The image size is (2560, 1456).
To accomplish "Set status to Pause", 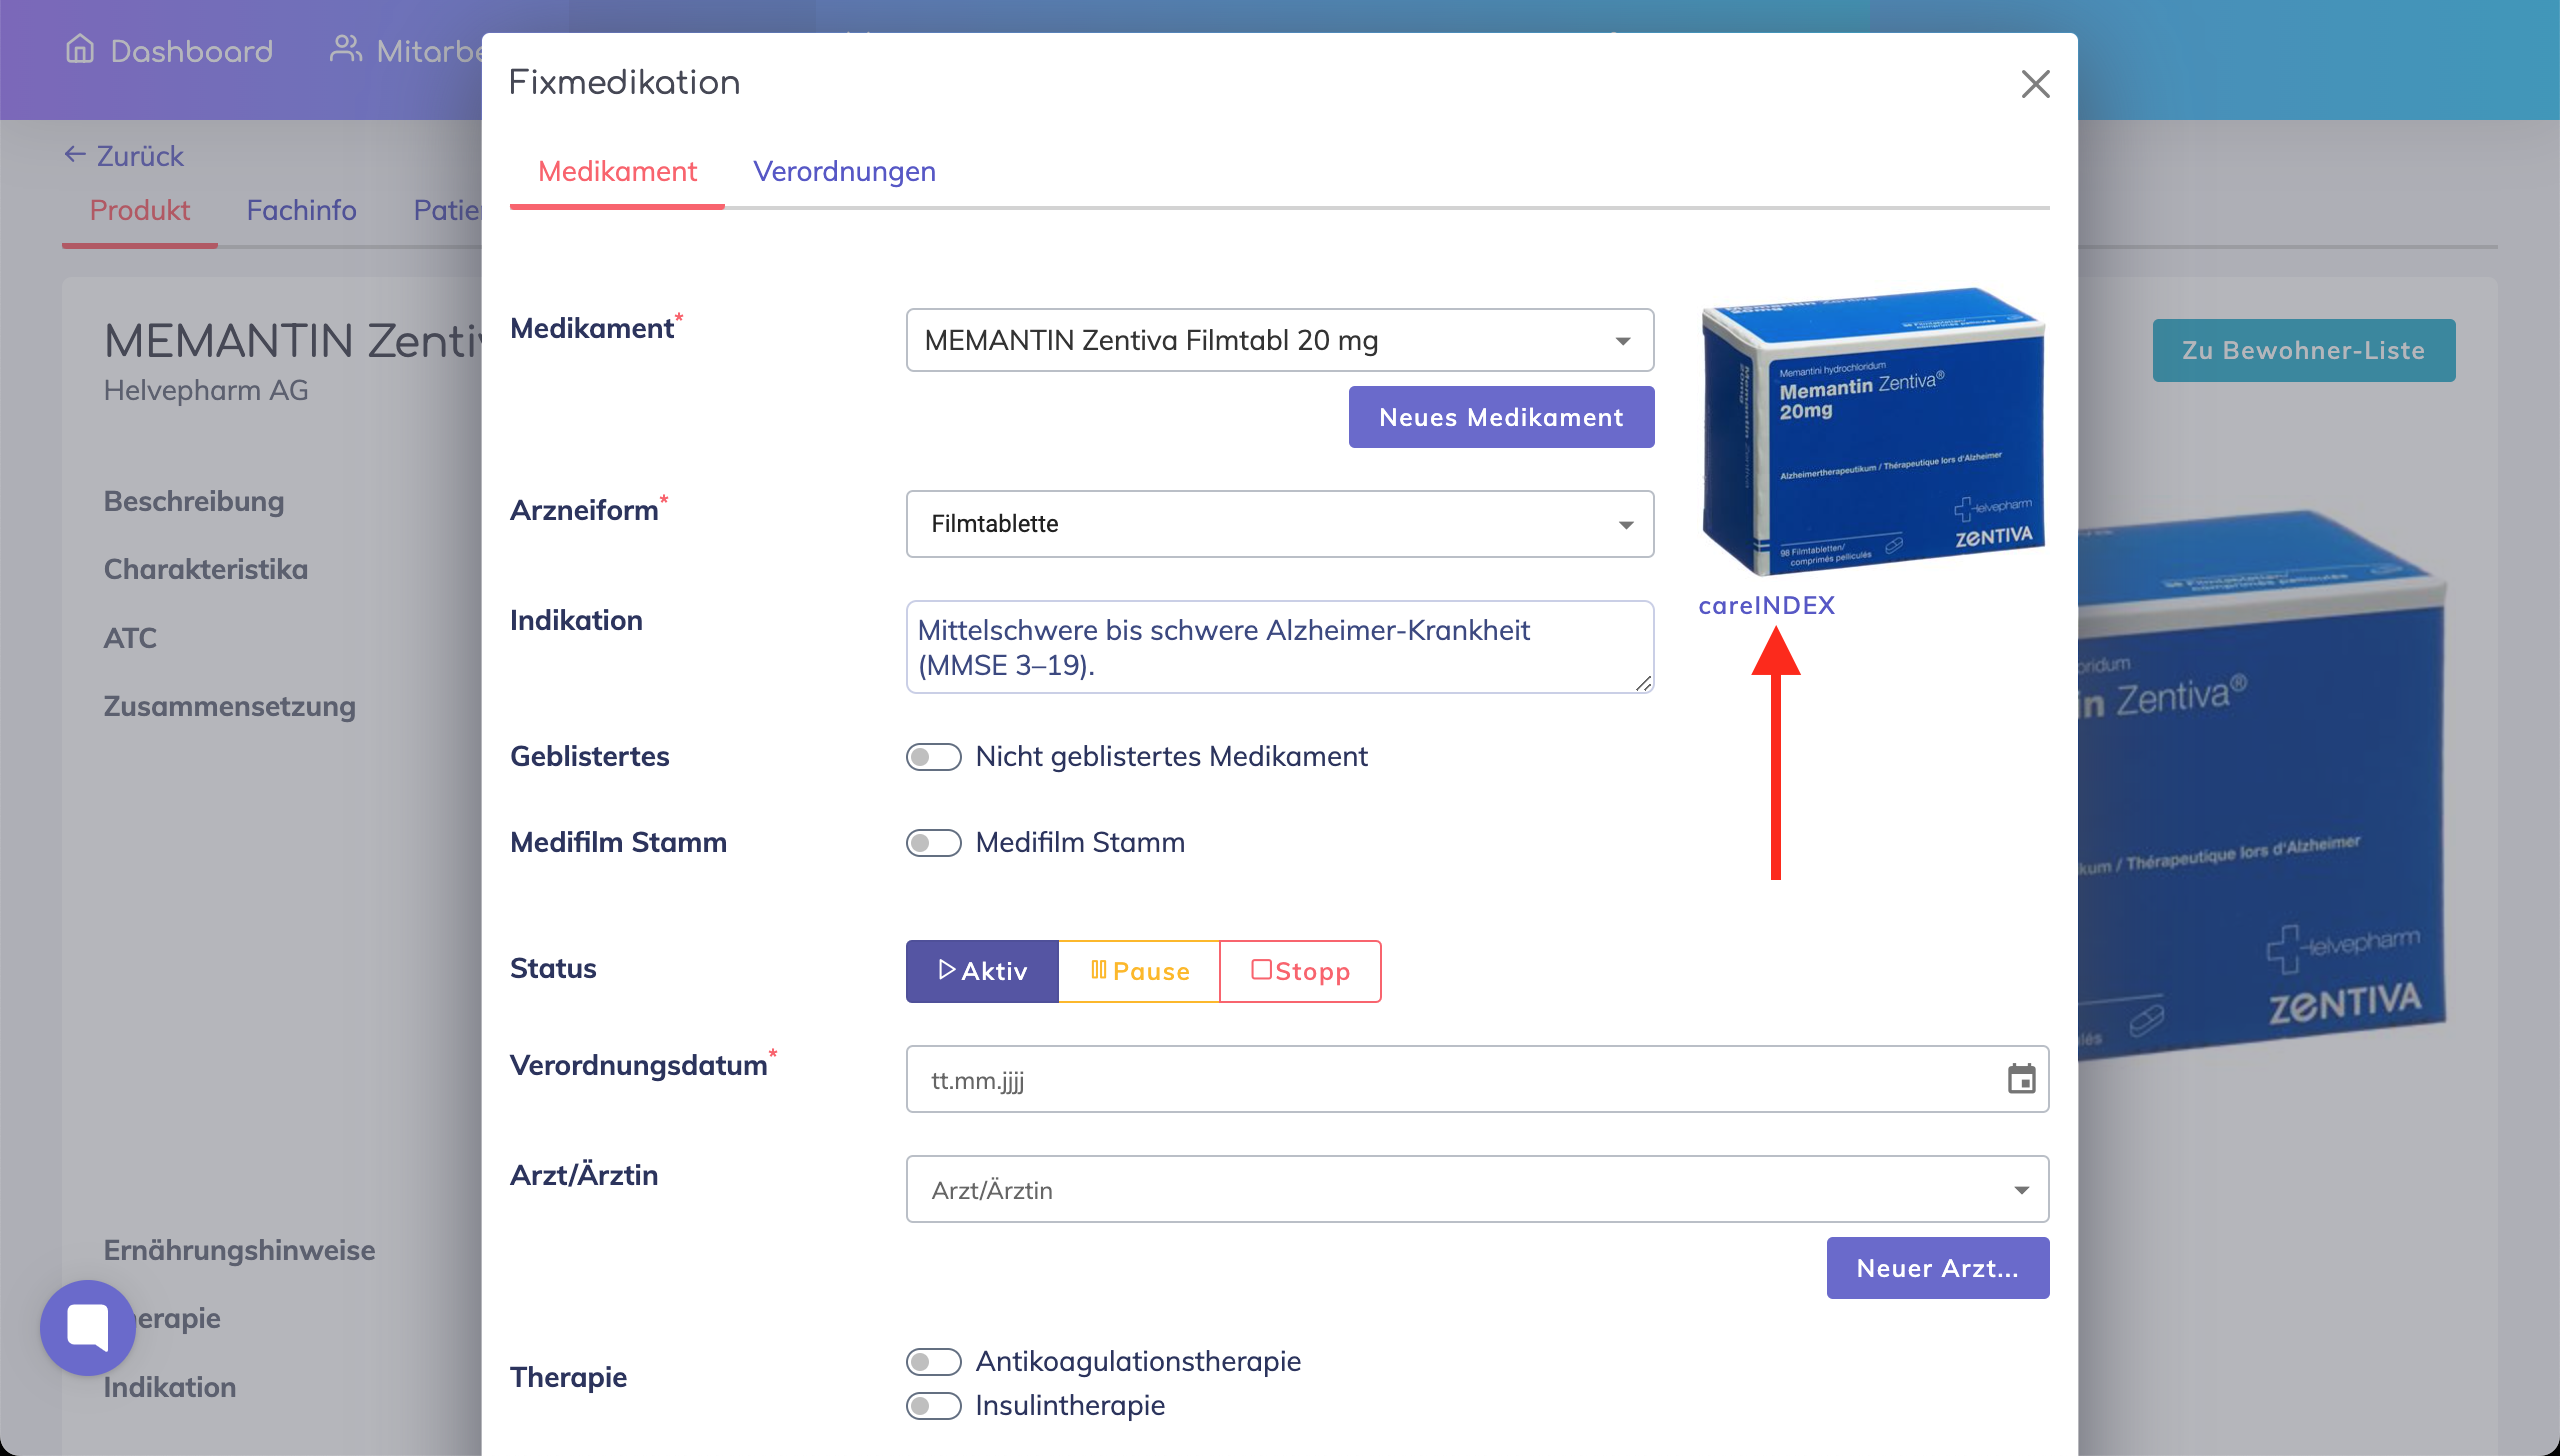I will coord(1139,971).
